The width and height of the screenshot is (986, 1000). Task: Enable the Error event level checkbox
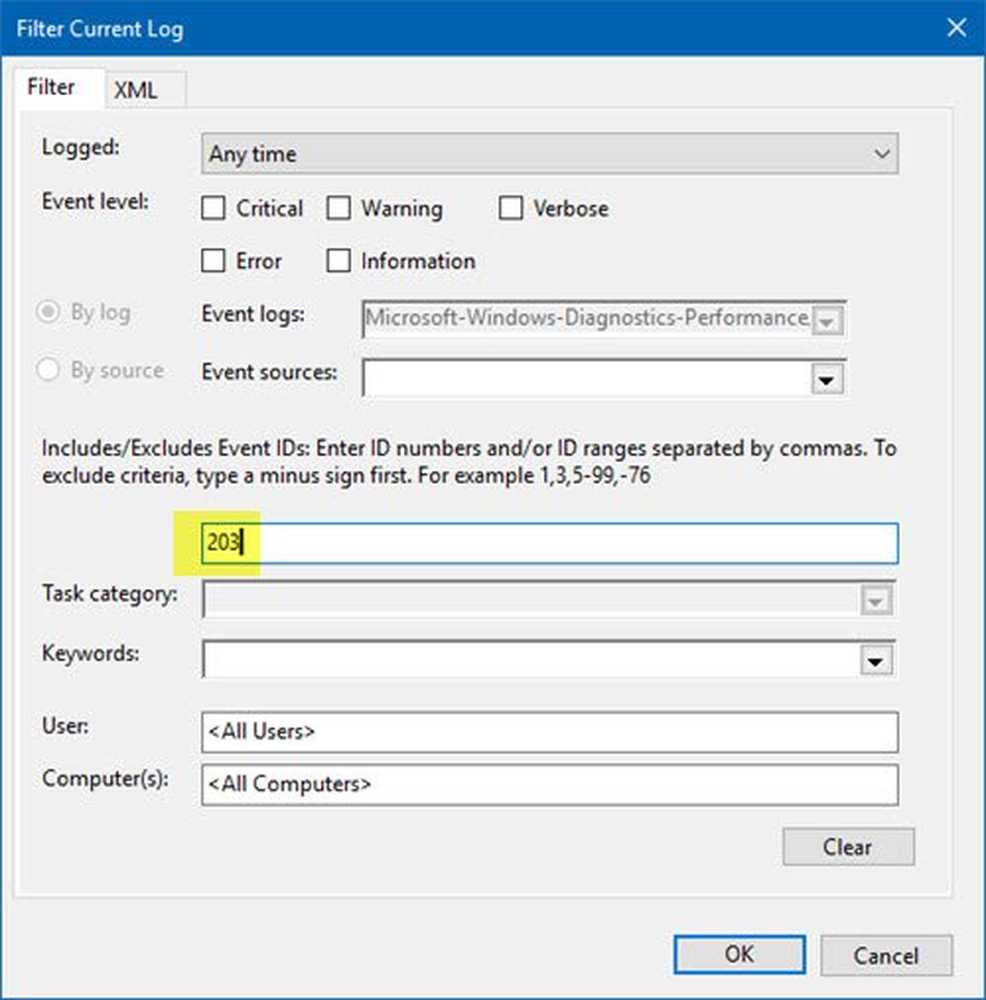(213, 260)
